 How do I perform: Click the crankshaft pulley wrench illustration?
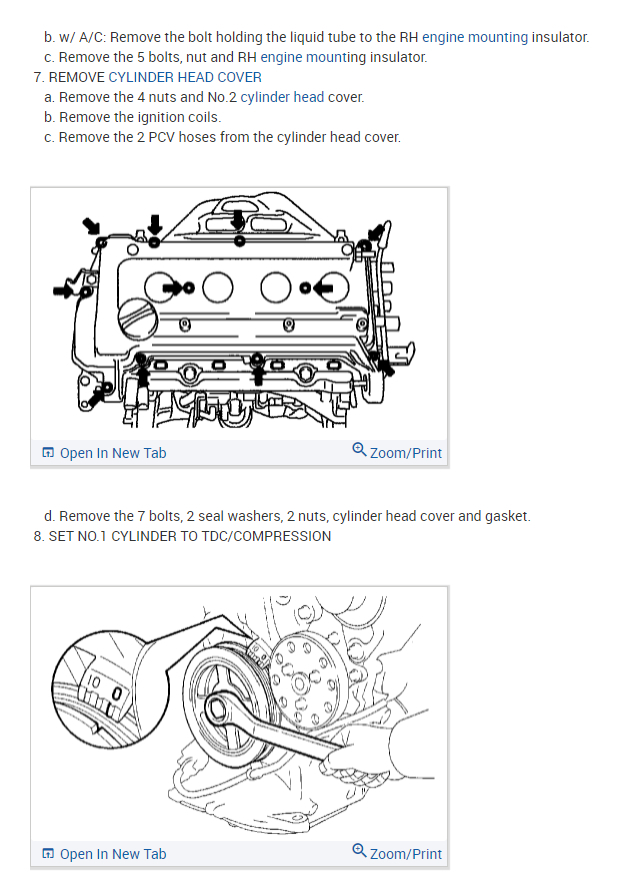coord(239,714)
